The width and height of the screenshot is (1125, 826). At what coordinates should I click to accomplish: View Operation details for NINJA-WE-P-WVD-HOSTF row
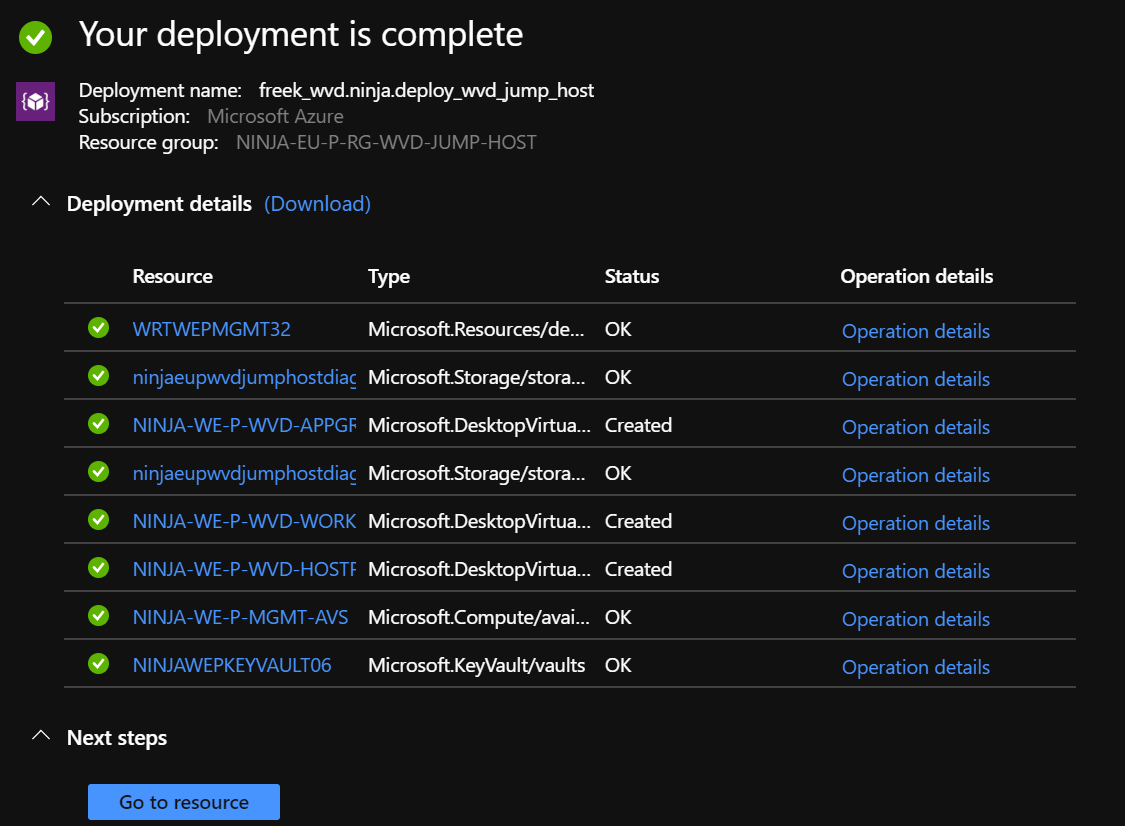pos(915,572)
